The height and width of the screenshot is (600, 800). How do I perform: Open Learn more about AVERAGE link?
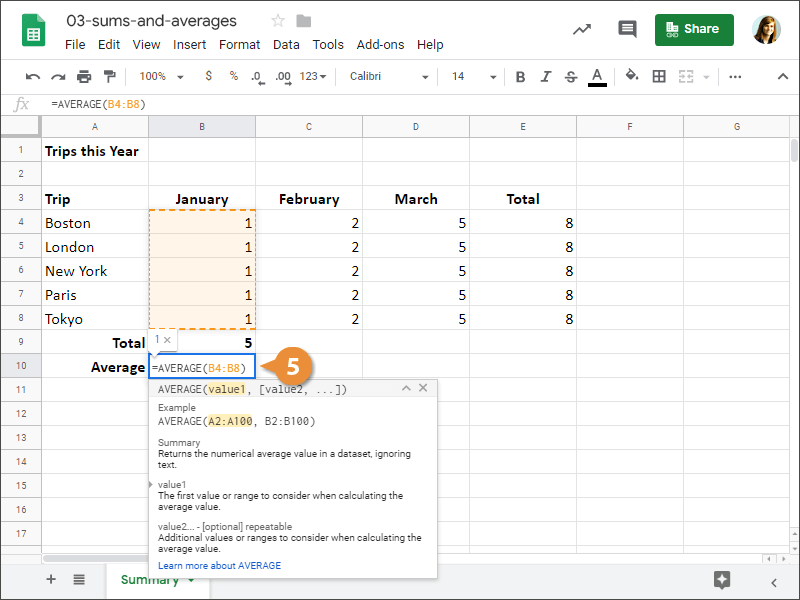tap(219, 565)
